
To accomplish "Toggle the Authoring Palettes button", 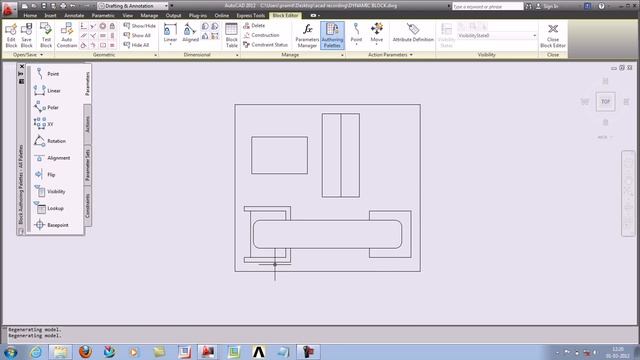I will coord(332,35).
